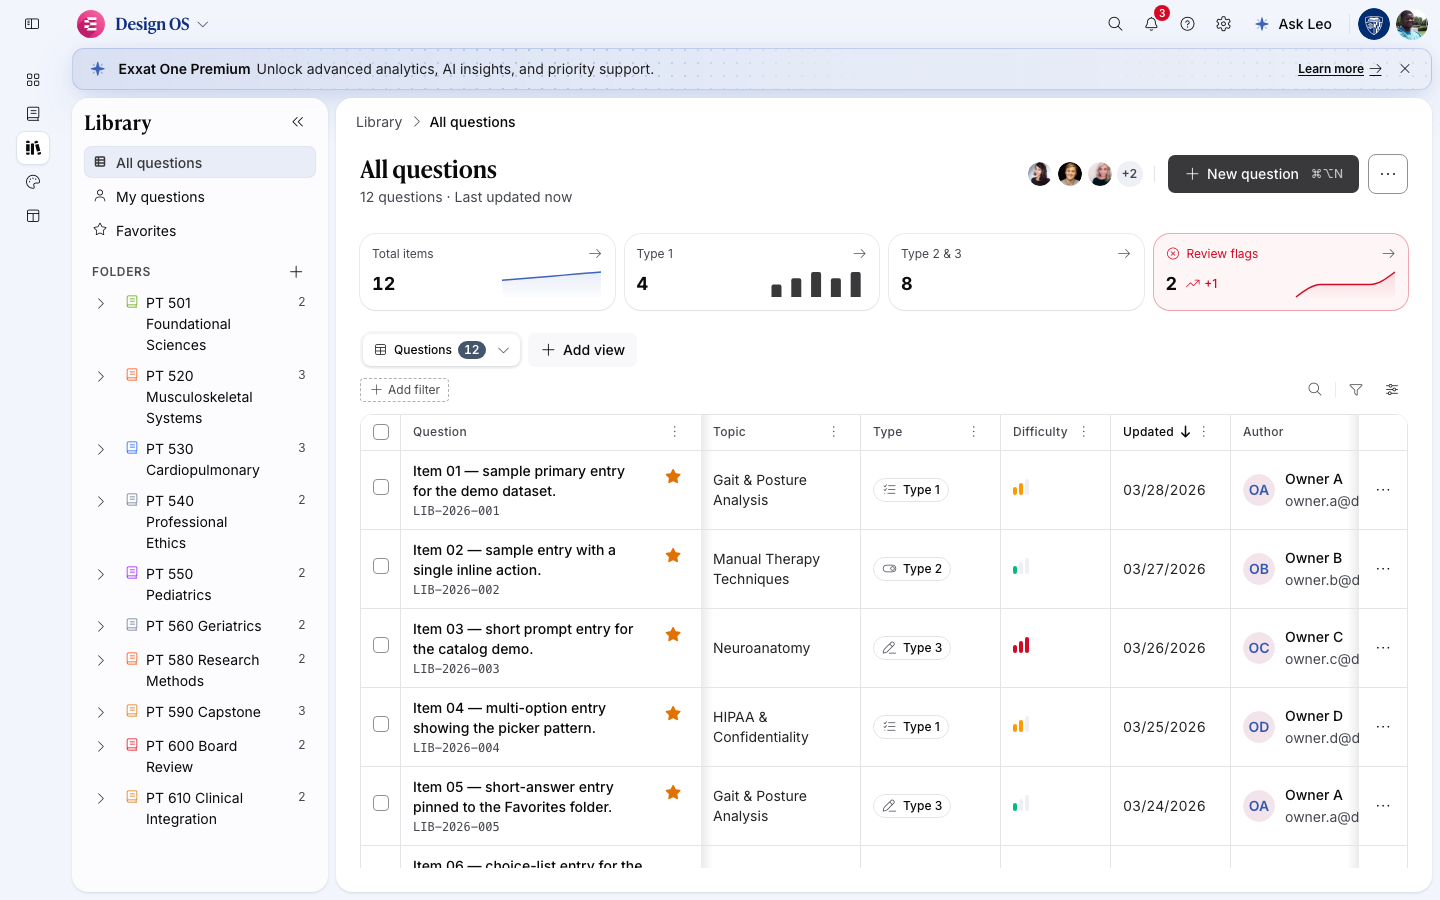Follow the Learn more link
This screenshot has width=1440, height=900.
pyautogui.click(x=1339, y=69)
